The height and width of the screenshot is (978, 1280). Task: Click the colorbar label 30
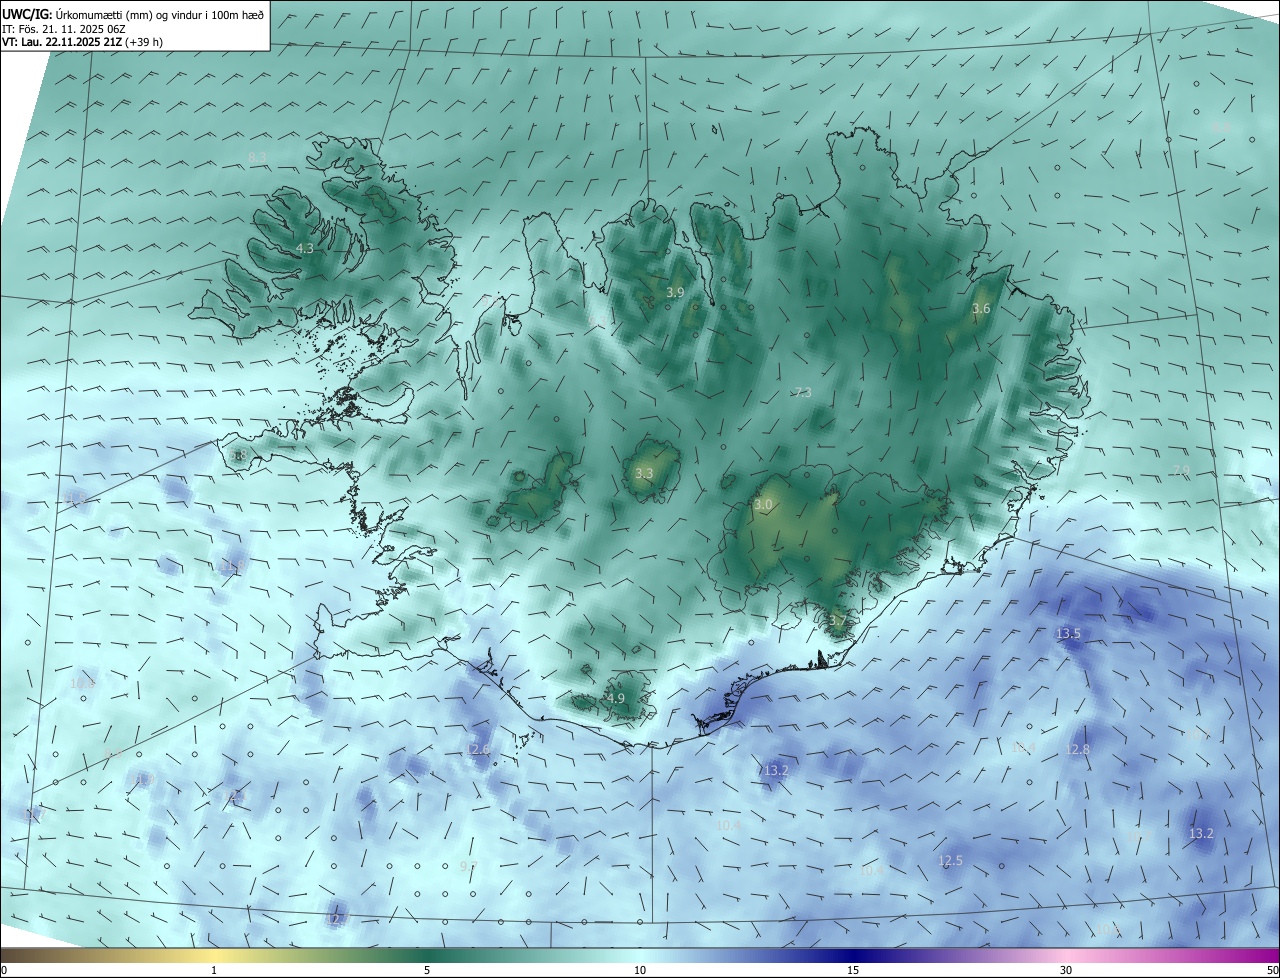1066,971
